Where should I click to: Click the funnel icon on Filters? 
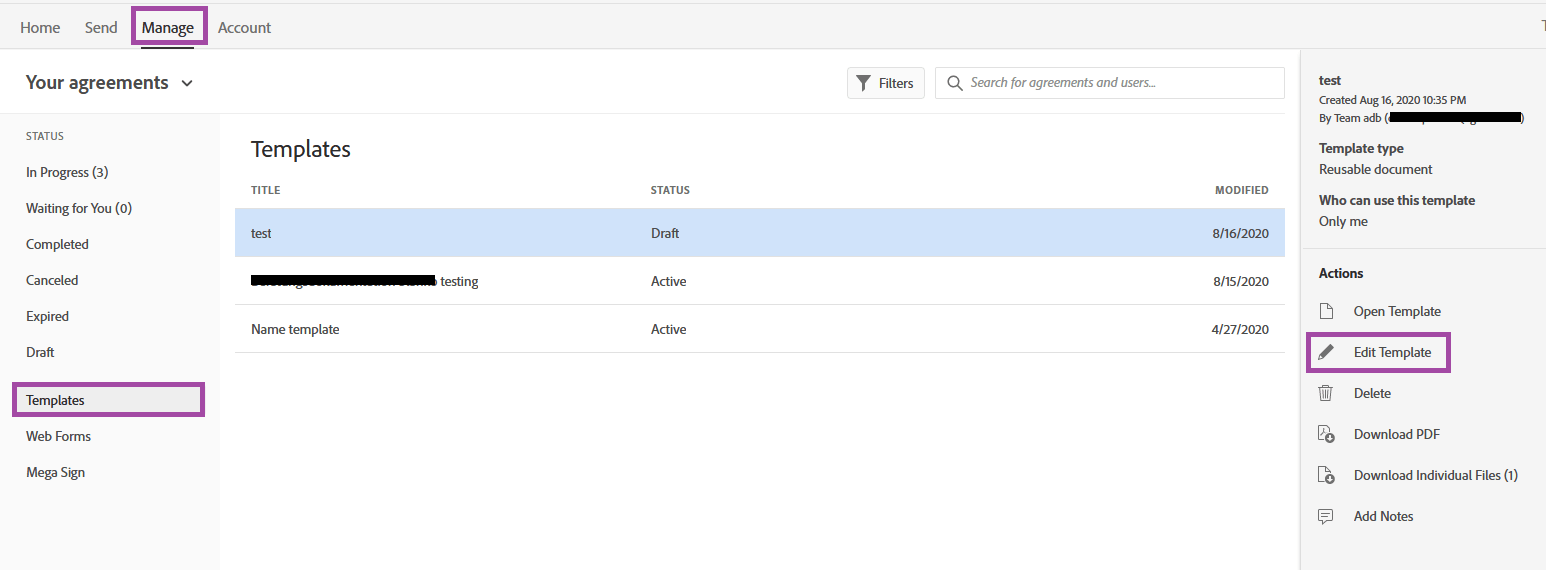[x=864, y=83]
